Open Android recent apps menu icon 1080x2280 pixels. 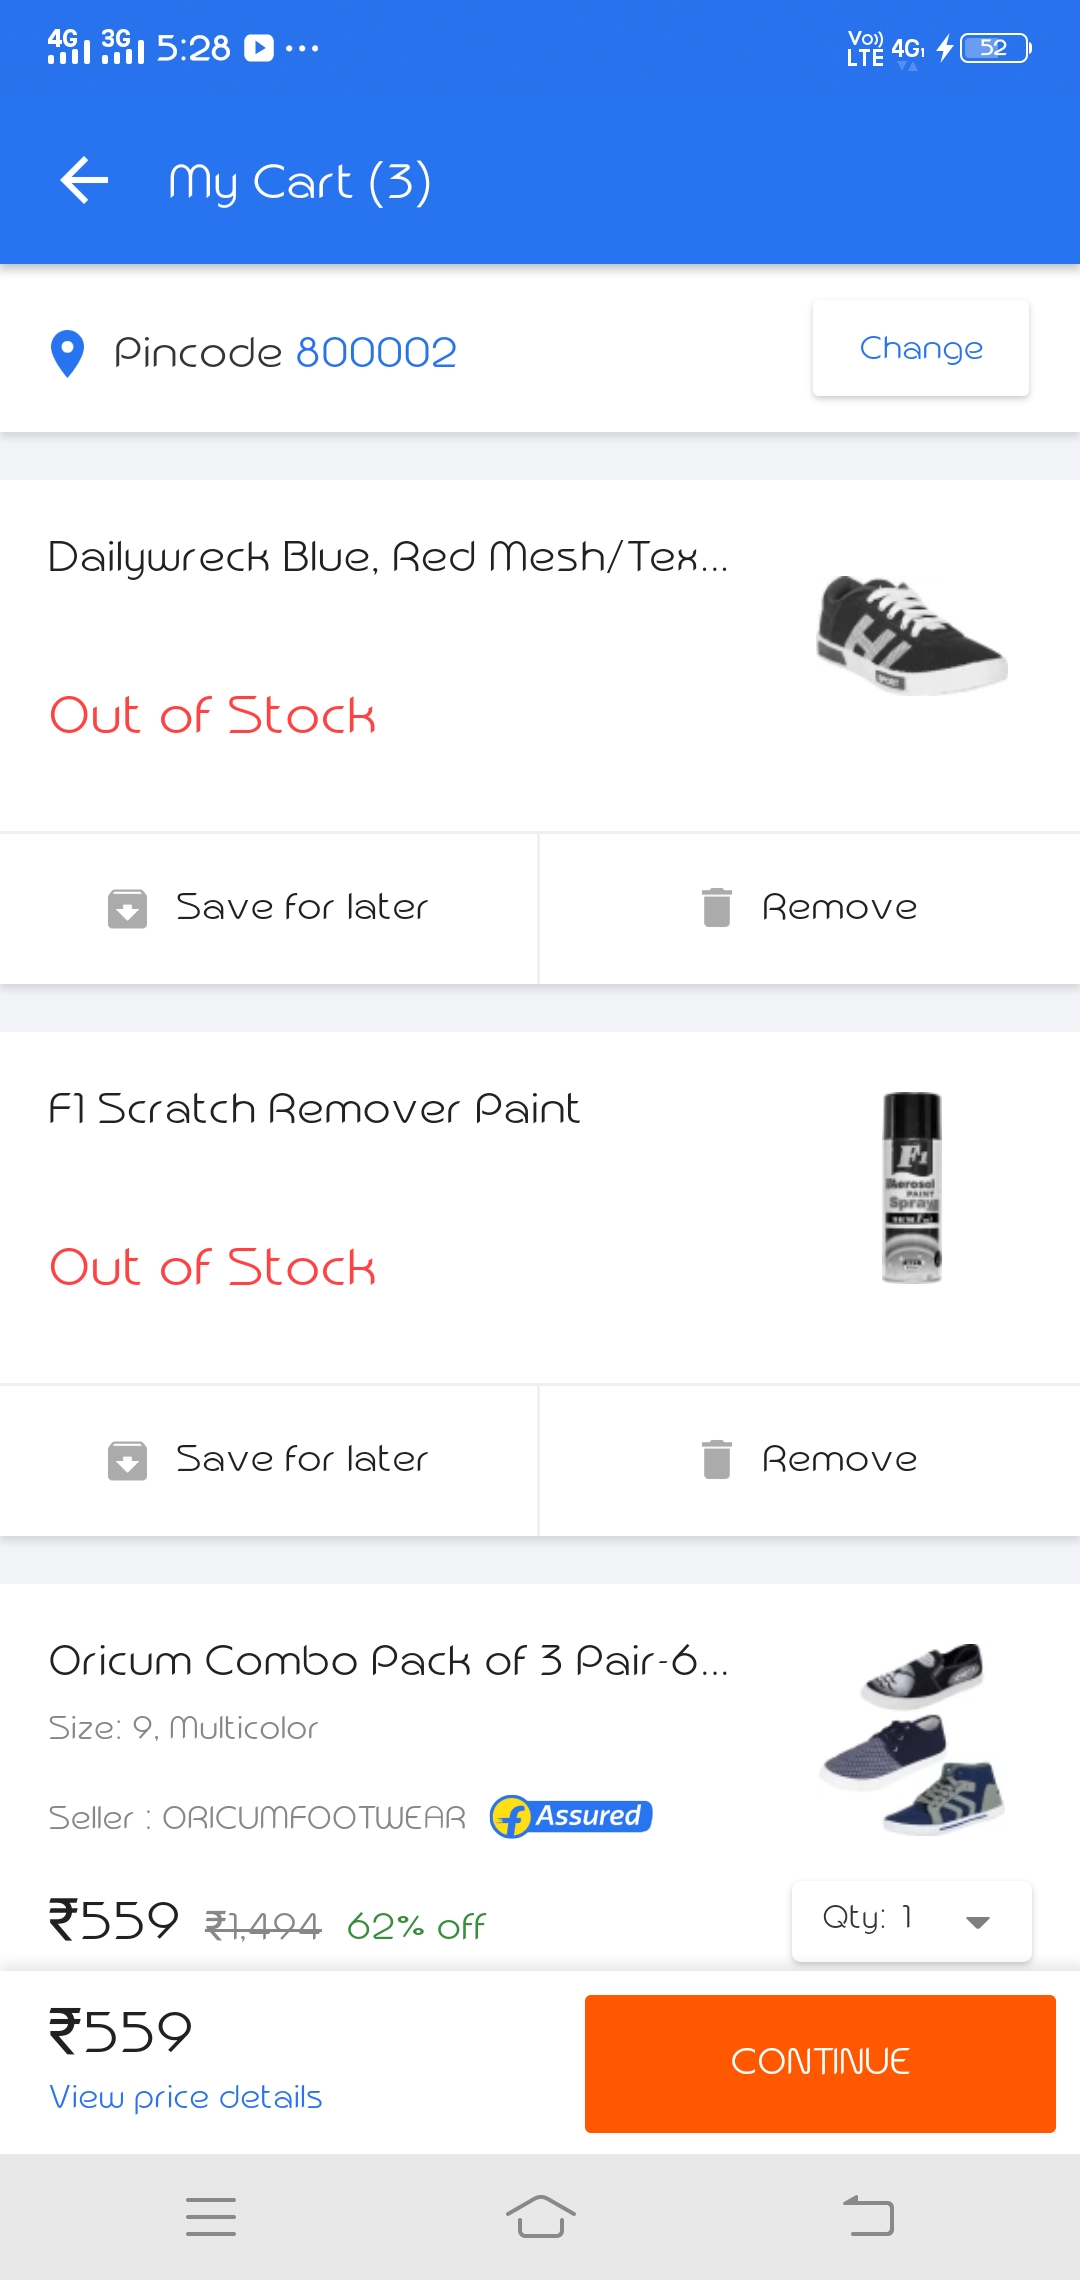click(x=211, y=2216)
